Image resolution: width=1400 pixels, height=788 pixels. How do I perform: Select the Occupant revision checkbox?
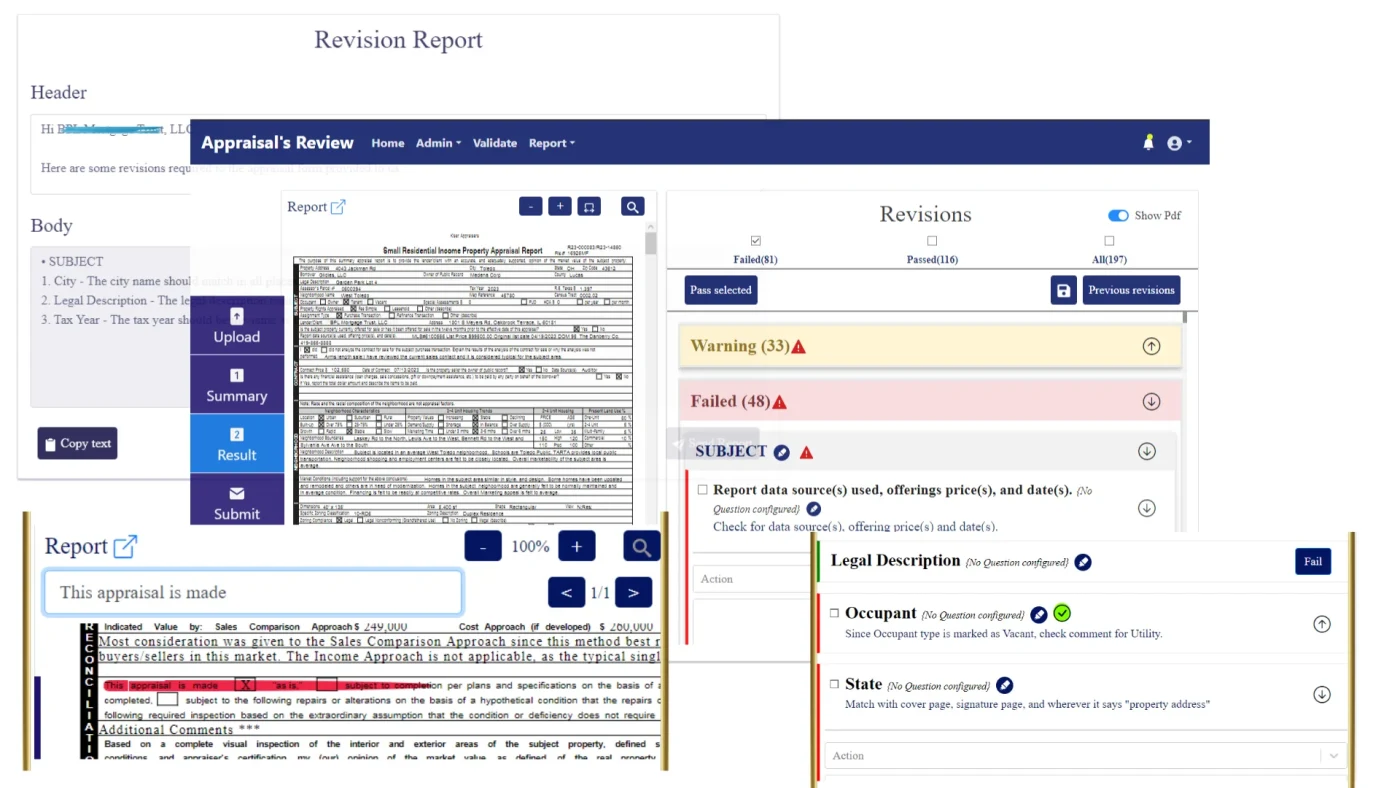pyautogui.click(x=834, y=613)
